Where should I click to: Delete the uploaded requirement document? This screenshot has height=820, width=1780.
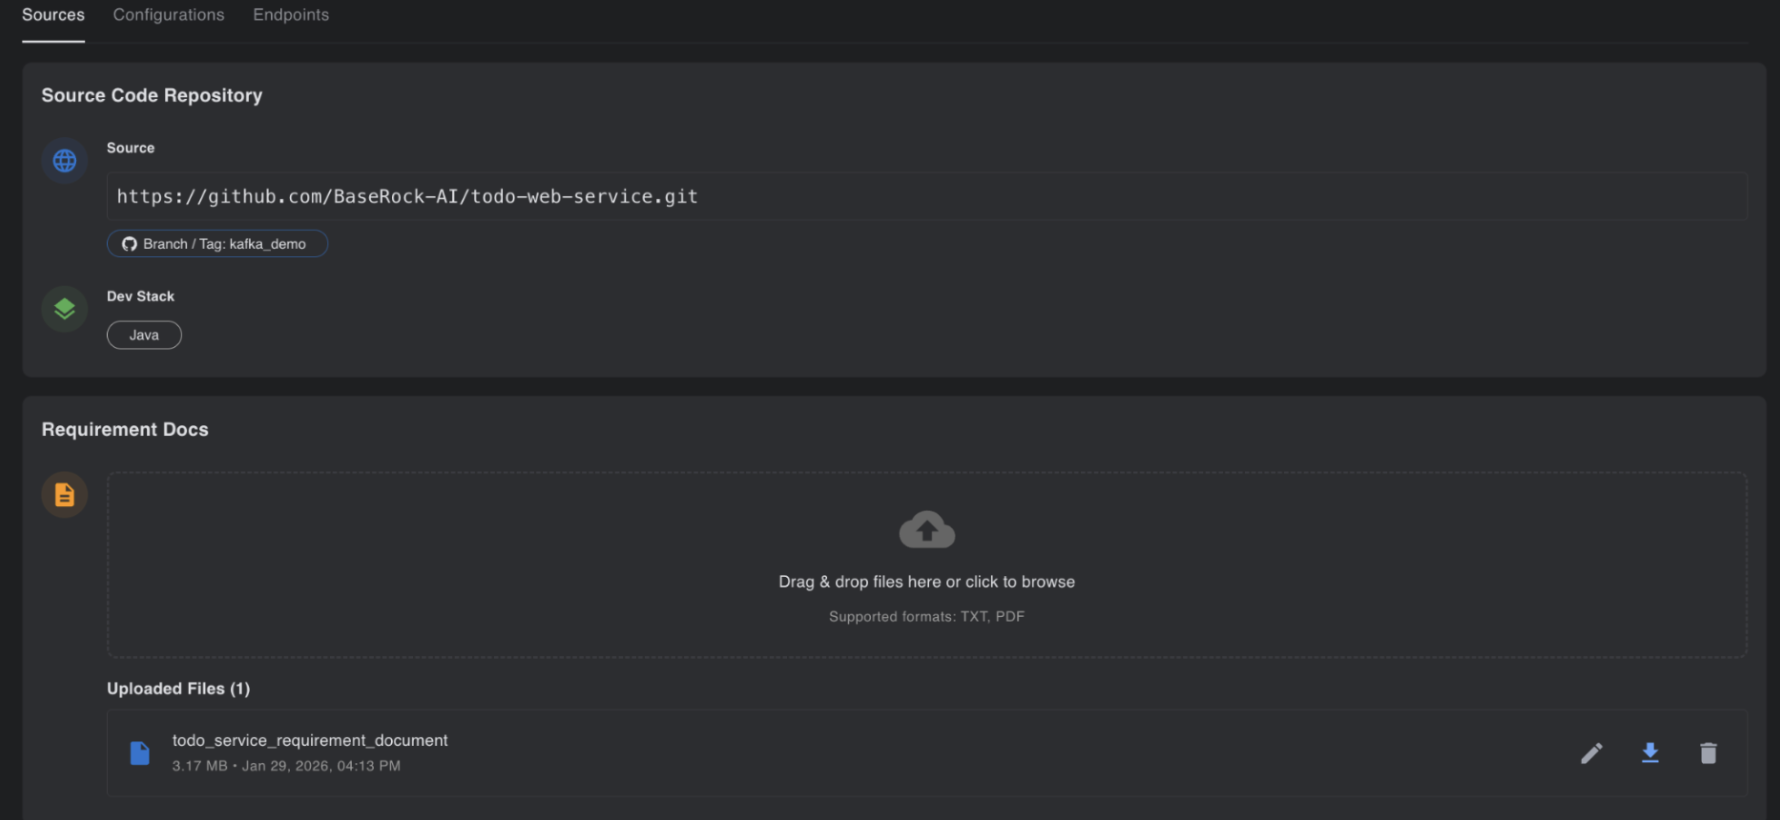(x=1708, y=753)
